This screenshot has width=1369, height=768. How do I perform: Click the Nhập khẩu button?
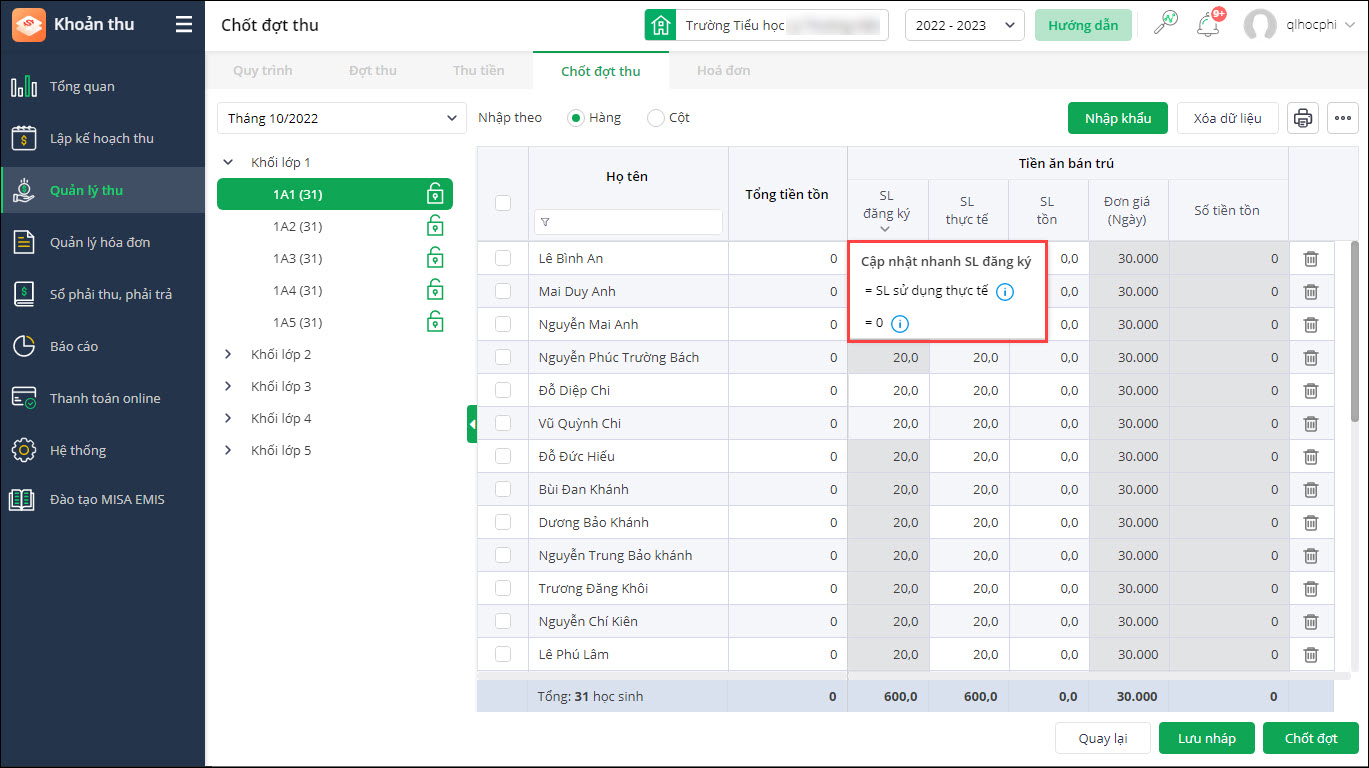click(1117, 118)
